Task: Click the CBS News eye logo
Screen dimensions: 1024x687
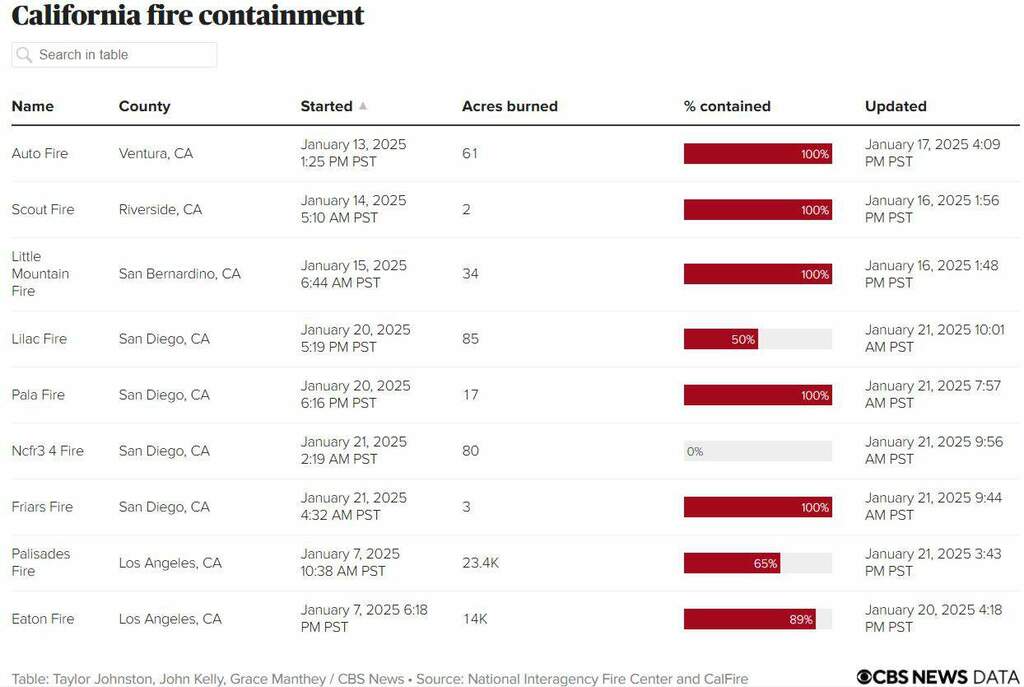Action: pos(864,677)
